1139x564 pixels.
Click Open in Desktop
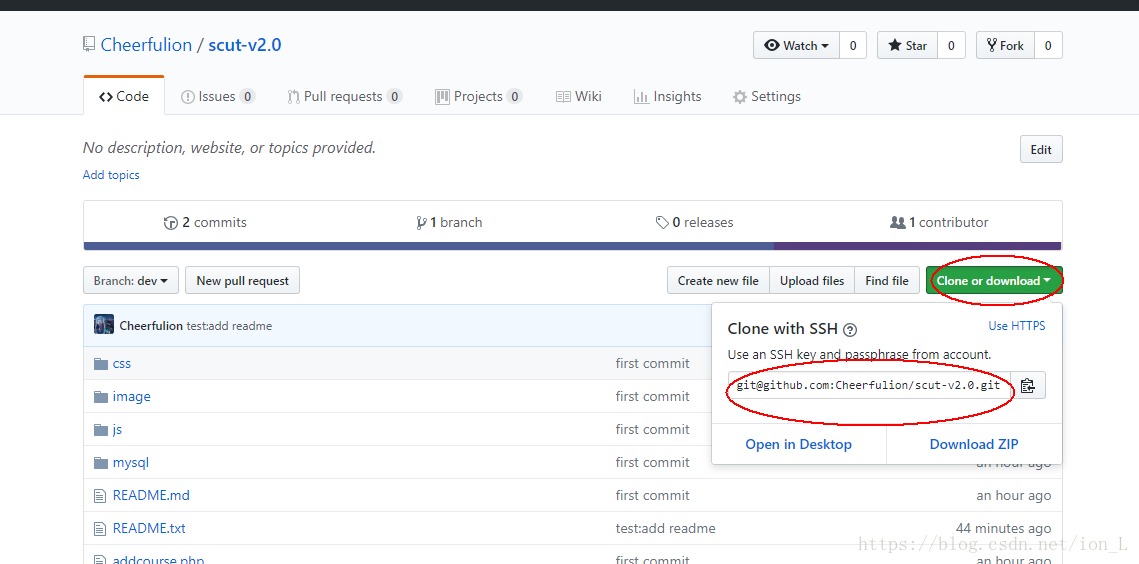pyautogui.click(x=798, y=444)
